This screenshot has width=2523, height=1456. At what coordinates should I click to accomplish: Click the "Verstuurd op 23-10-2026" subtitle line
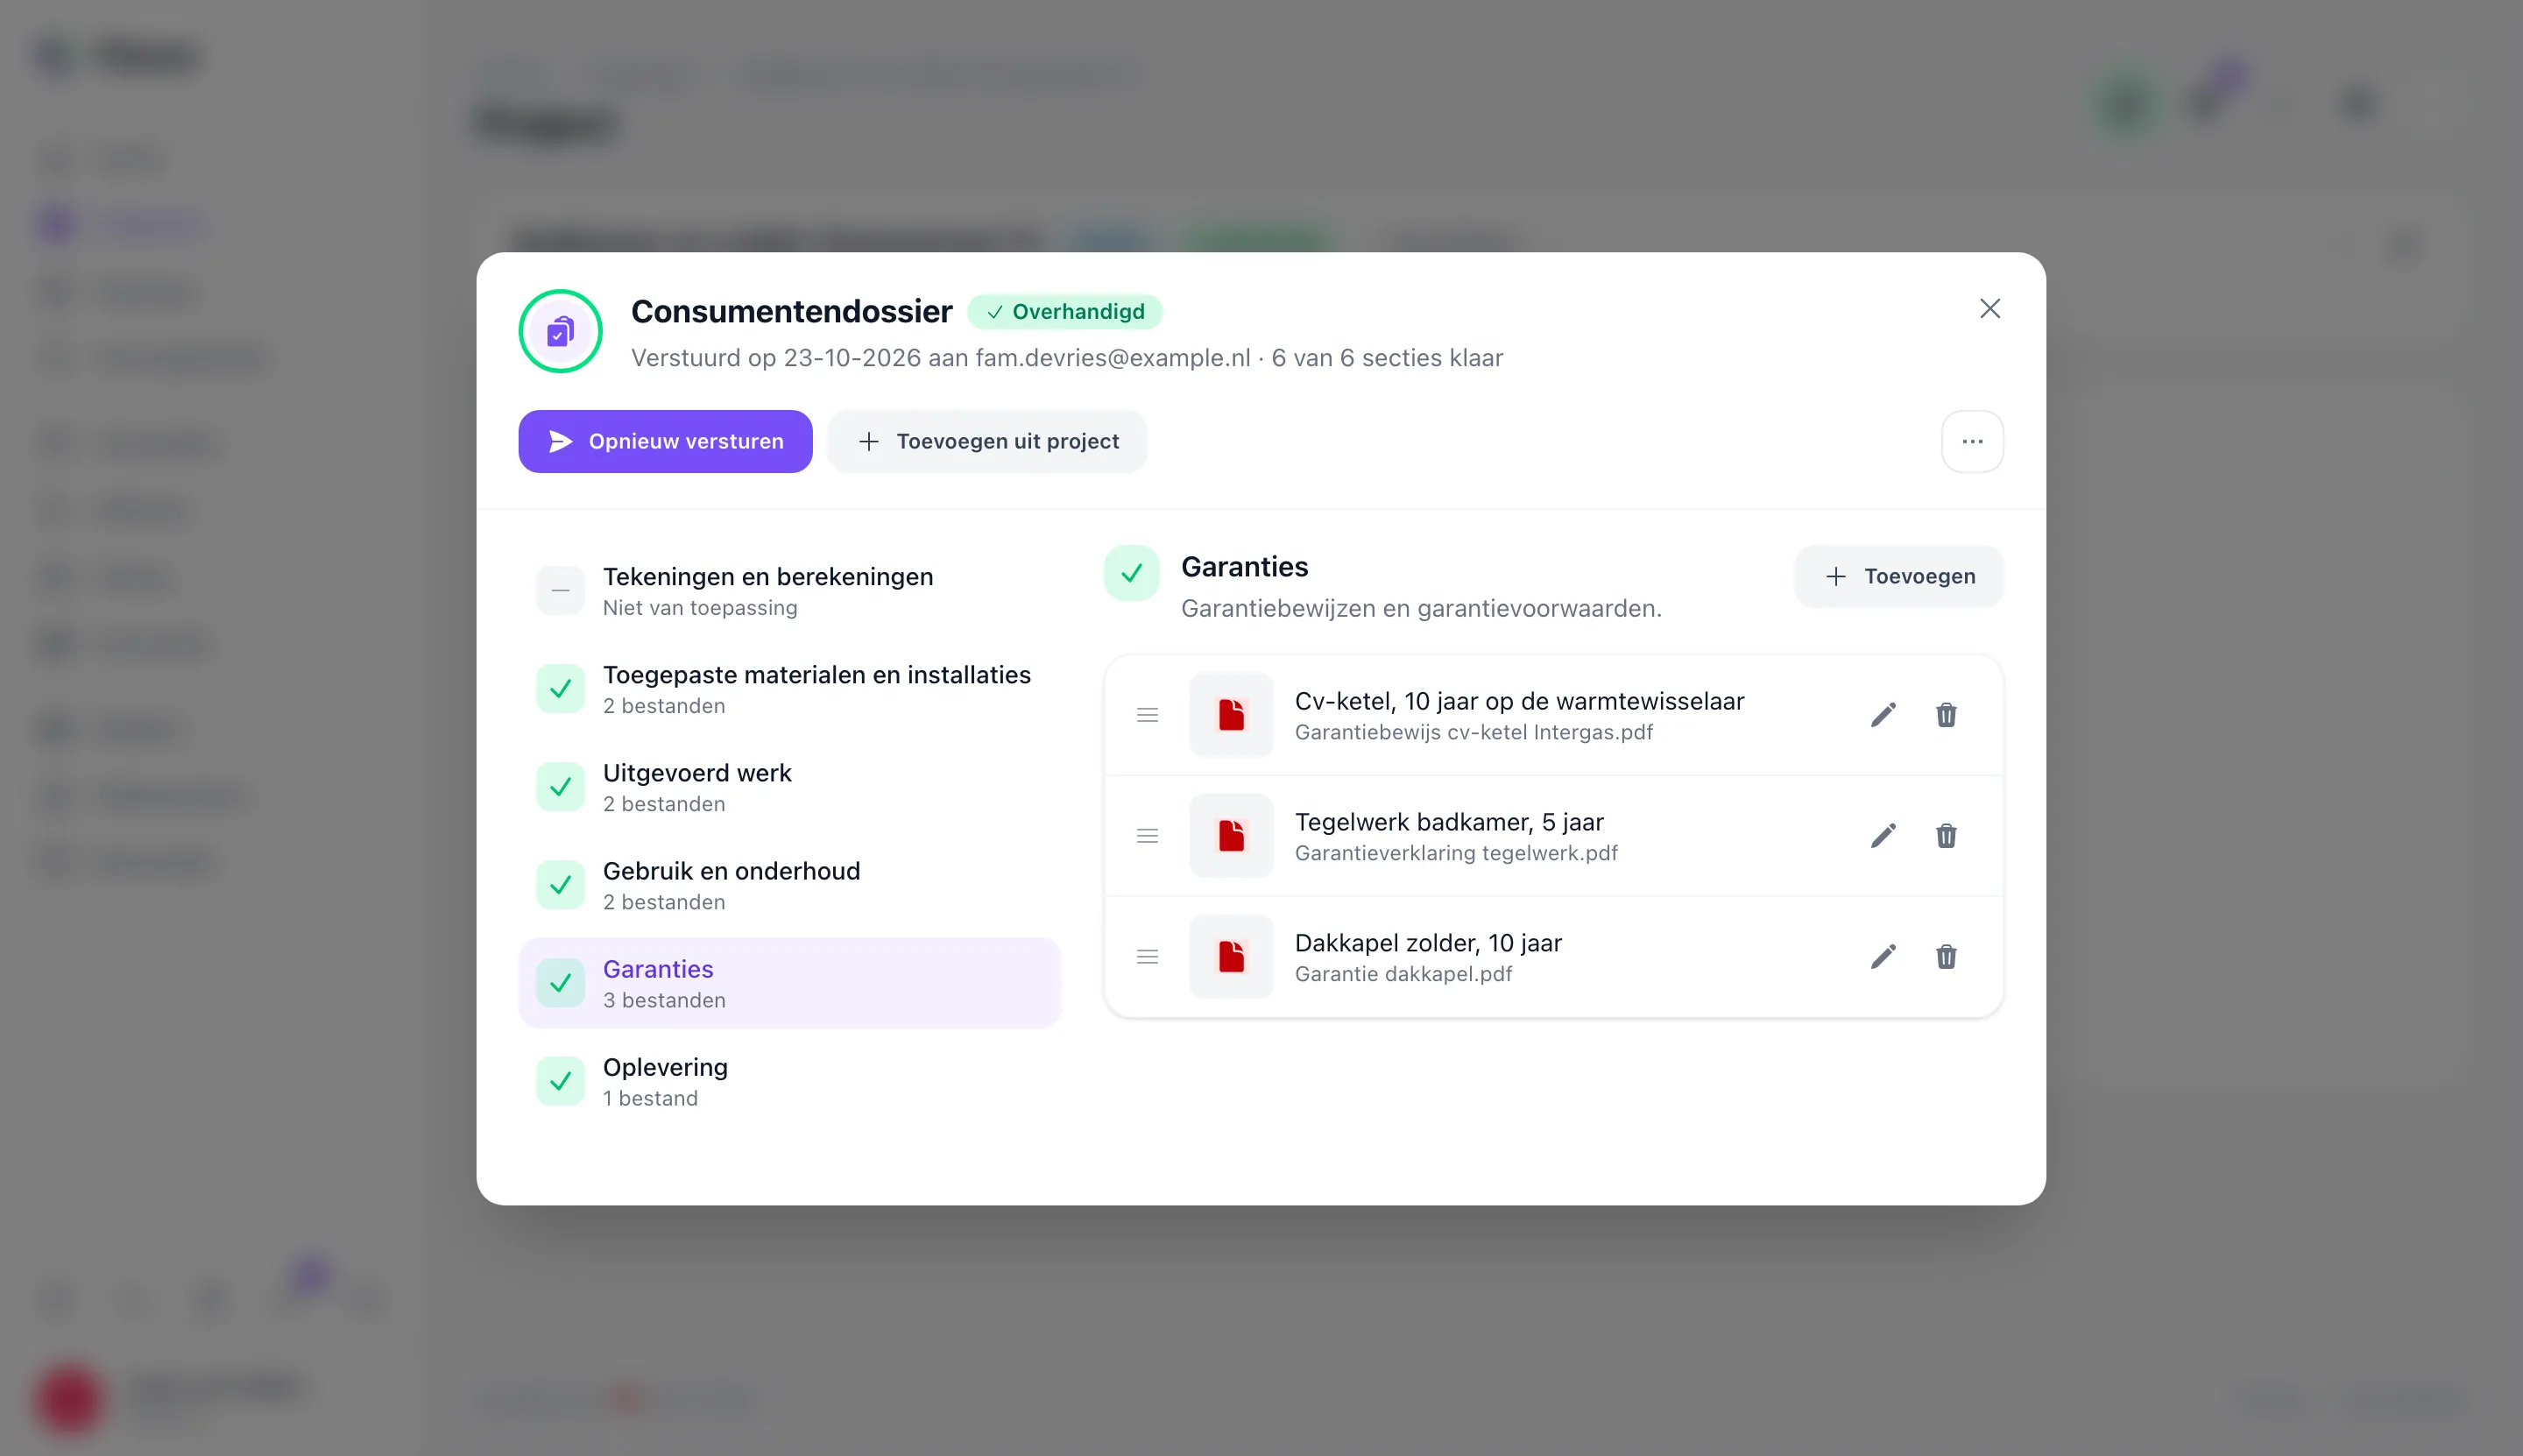1066,358
